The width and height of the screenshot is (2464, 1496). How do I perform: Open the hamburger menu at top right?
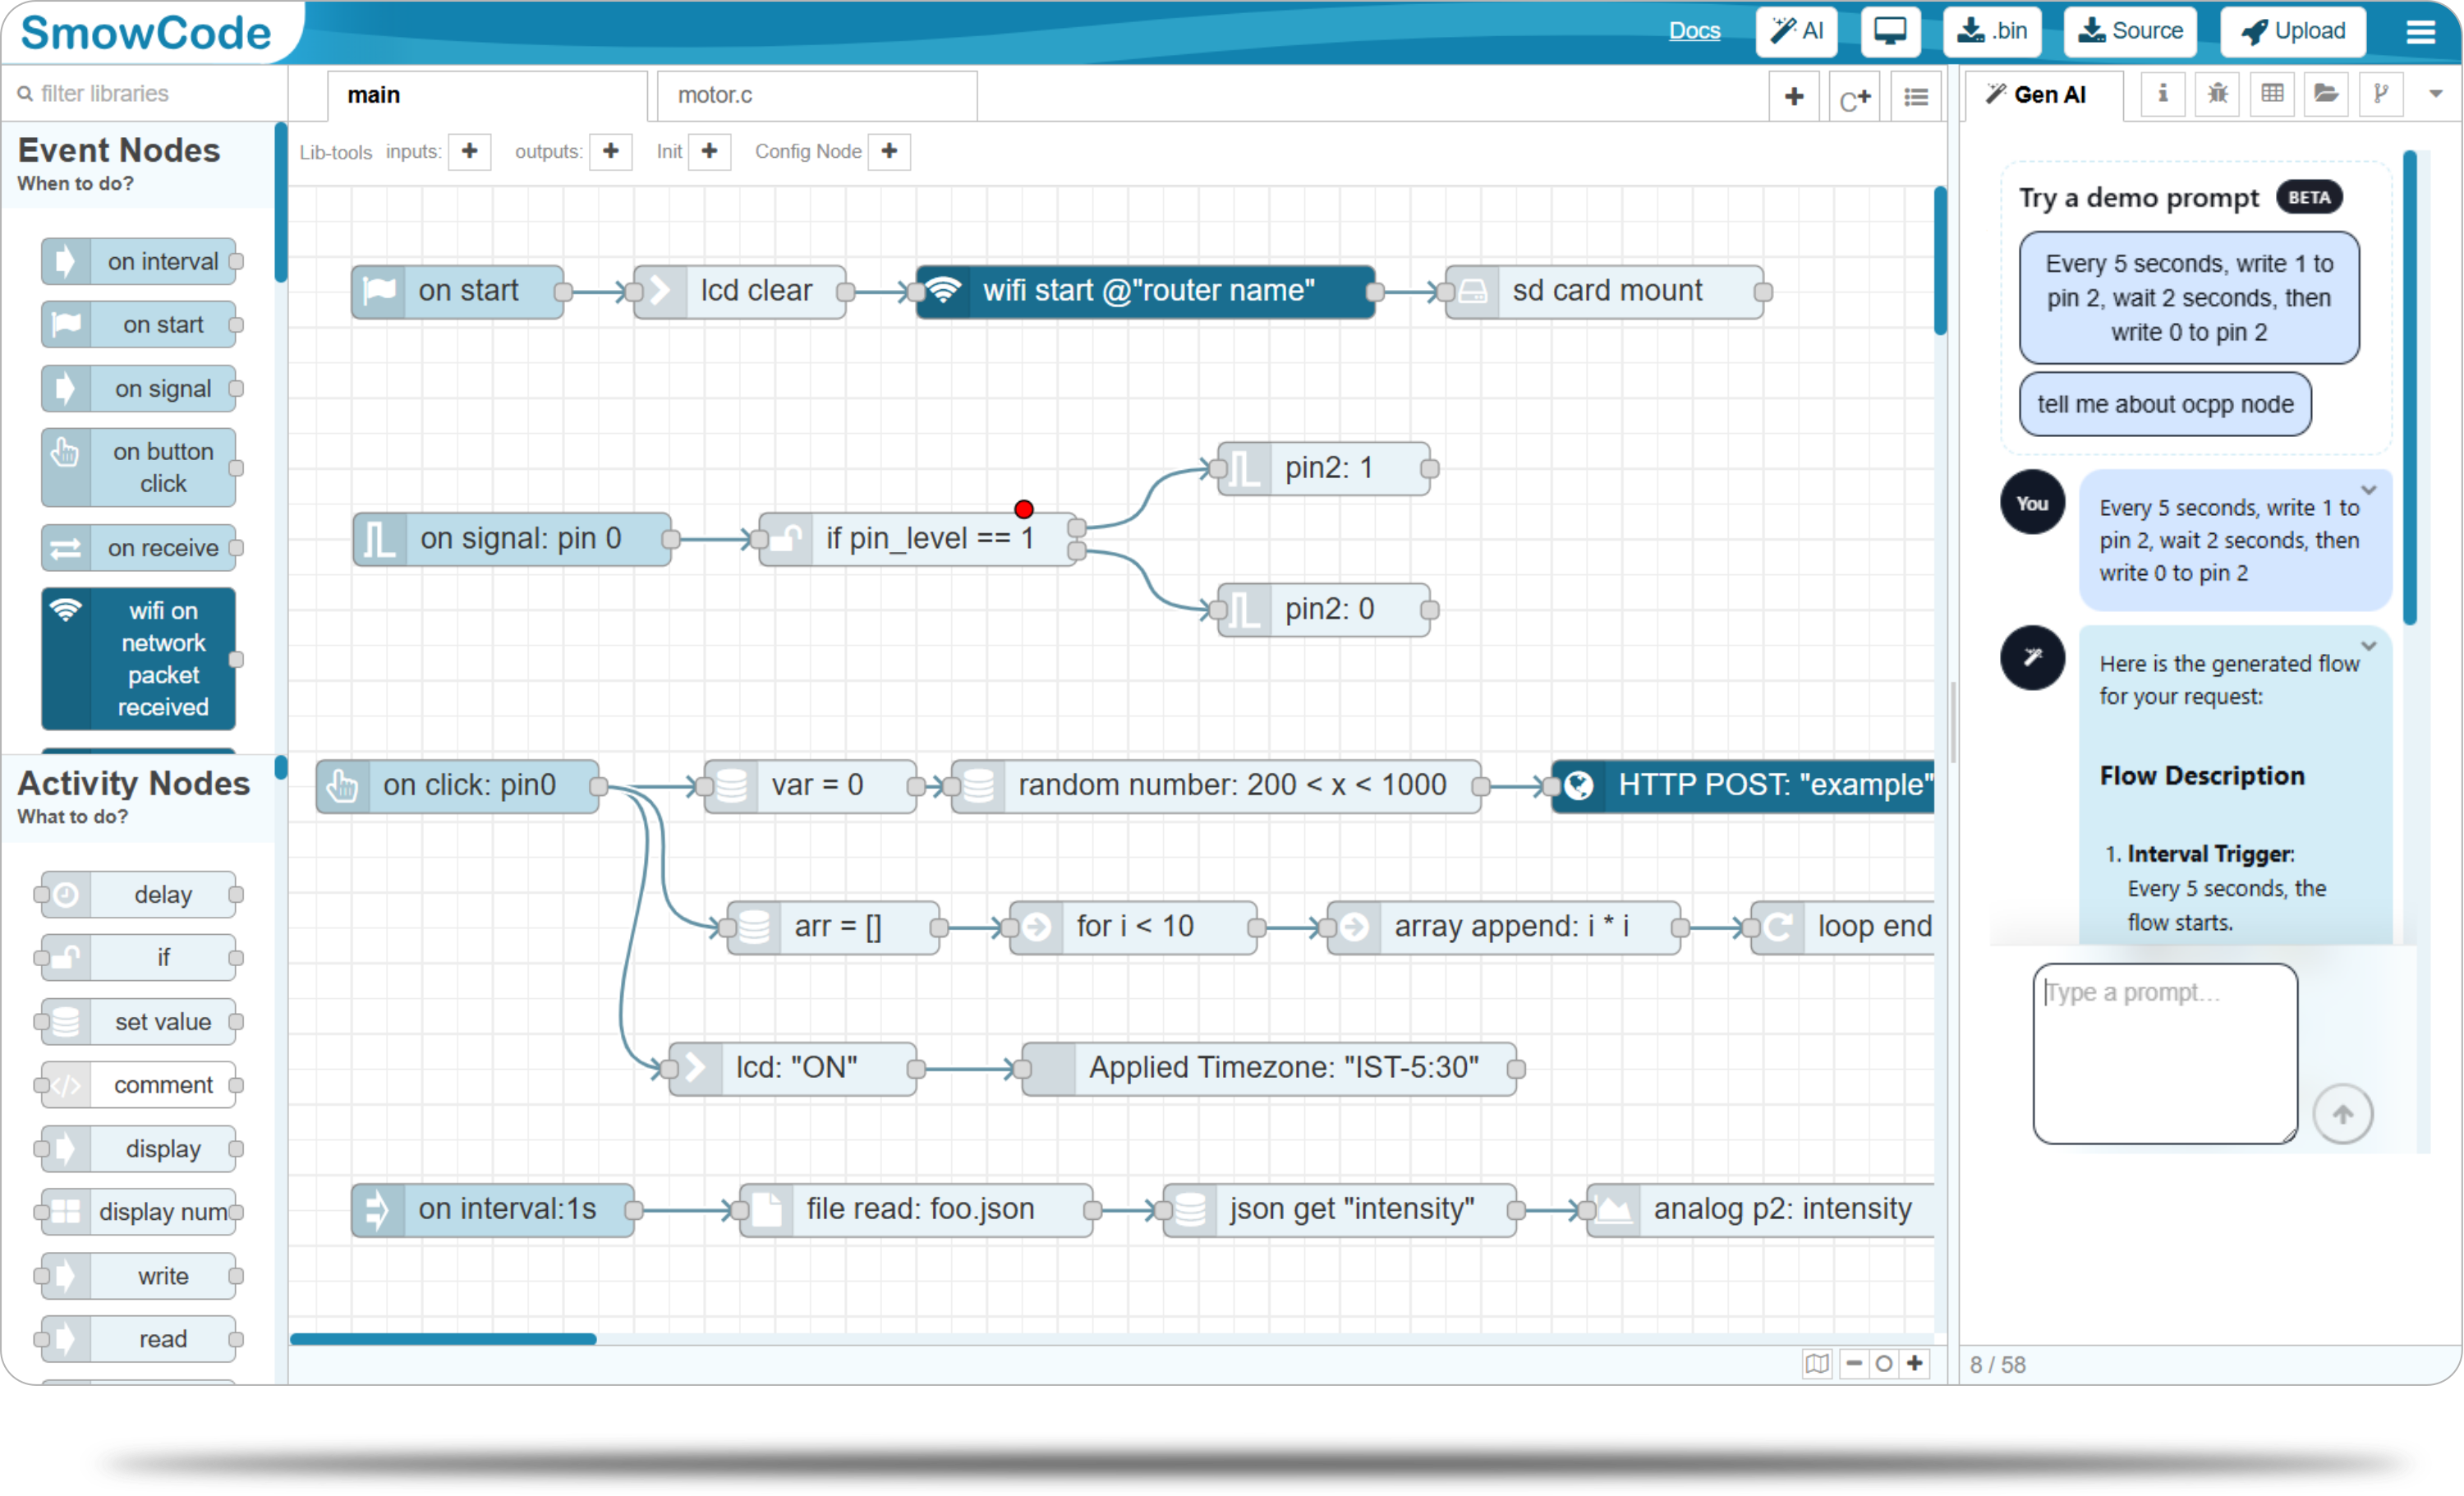coord(2421,32)
